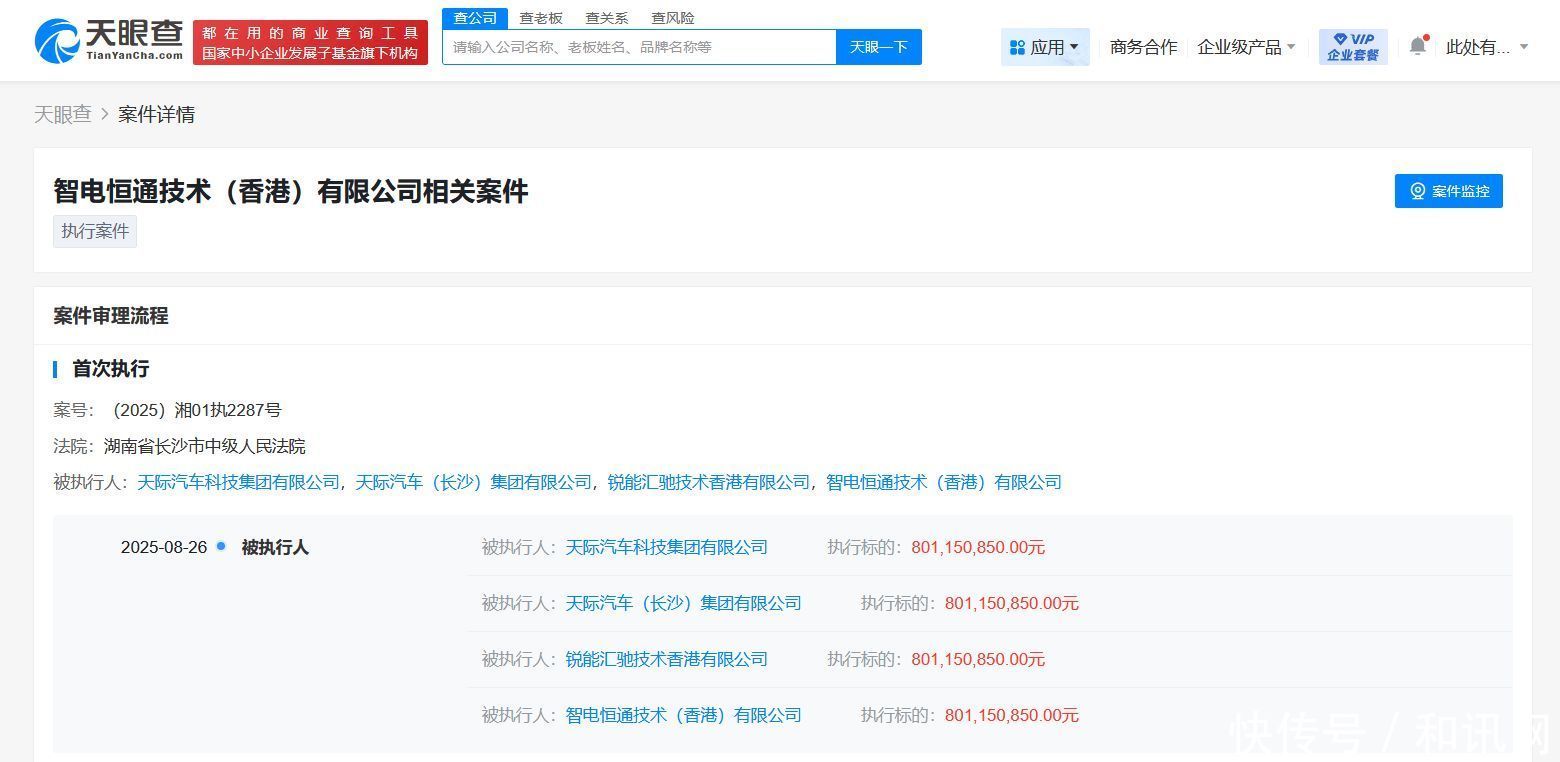Expand the 应用 dropdown menu
1560x762 pixels.
[x=1045, y=47]
